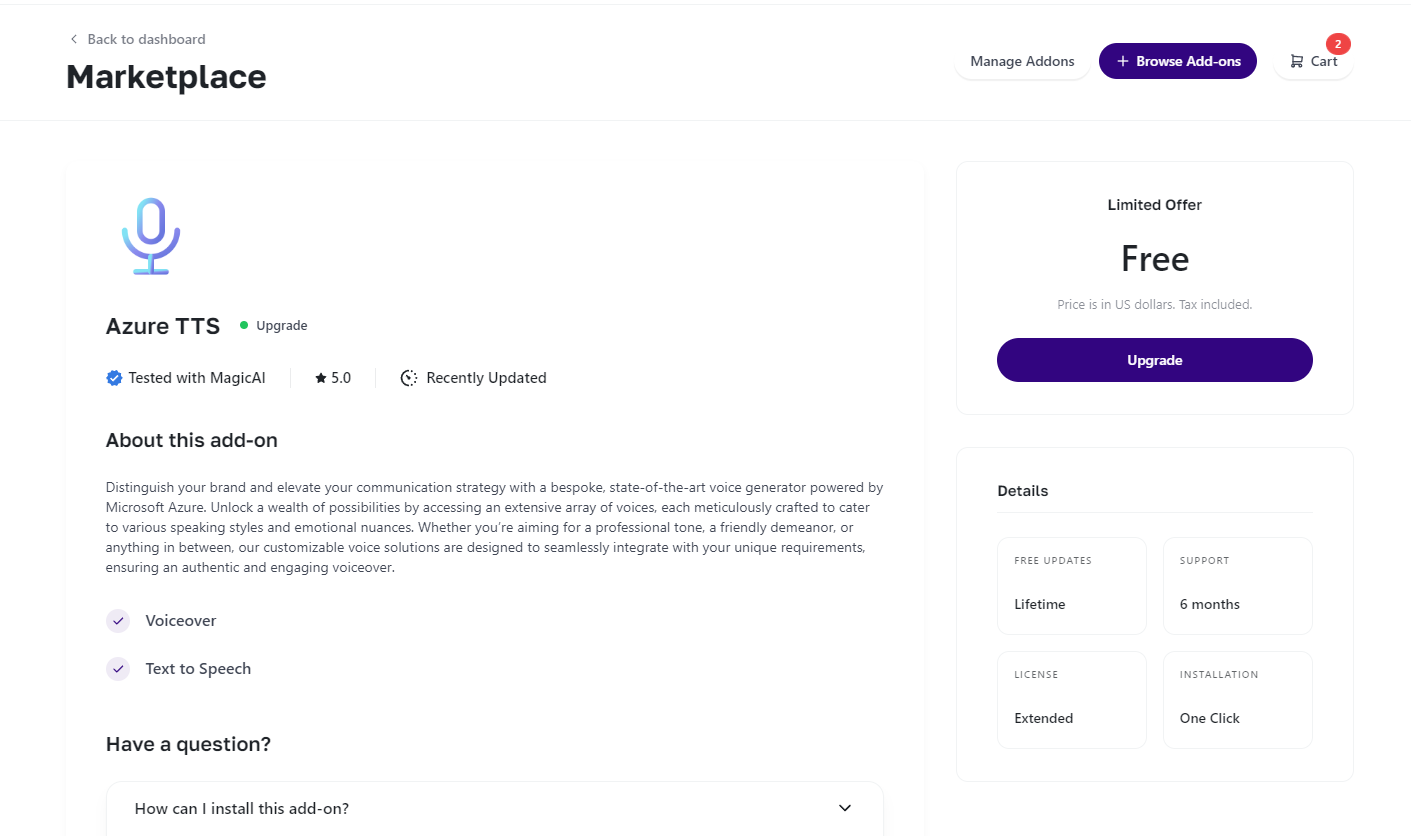Click the License Extended detail card
The height and width of the screenshot is (836, 1411).
click(1071, 700)
